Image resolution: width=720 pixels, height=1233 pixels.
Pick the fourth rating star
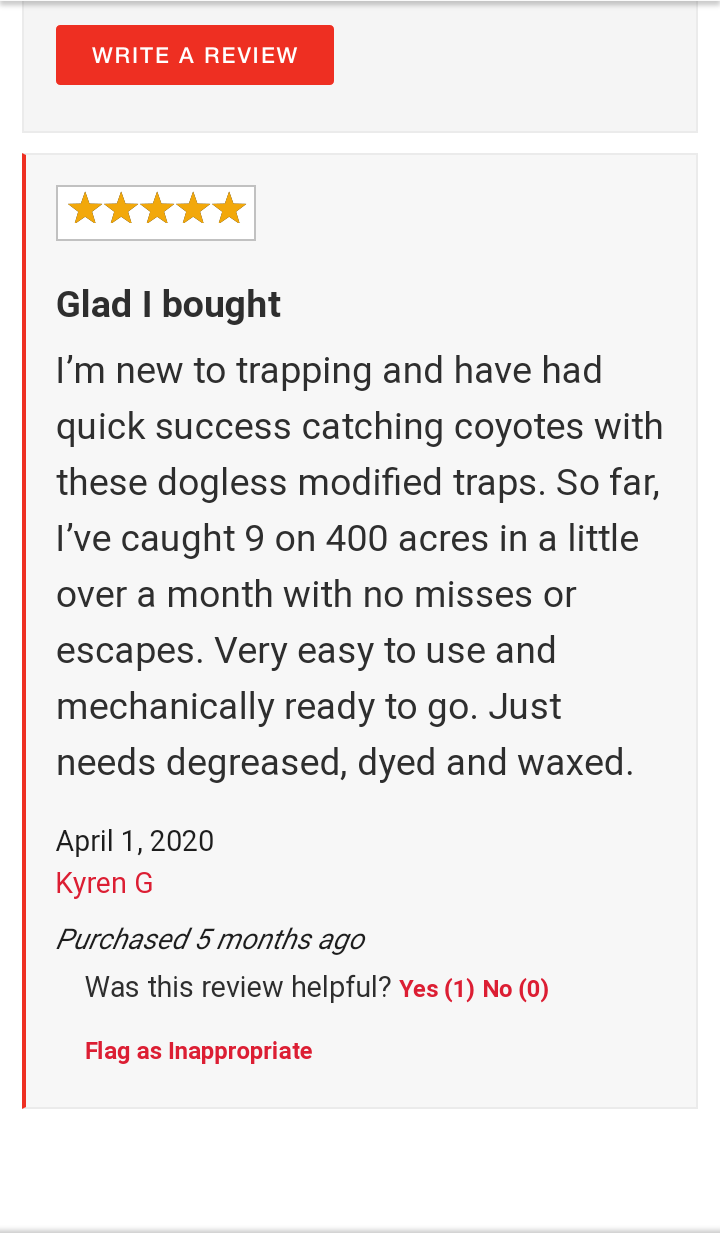pyautogui.click(x=193, y=210)
